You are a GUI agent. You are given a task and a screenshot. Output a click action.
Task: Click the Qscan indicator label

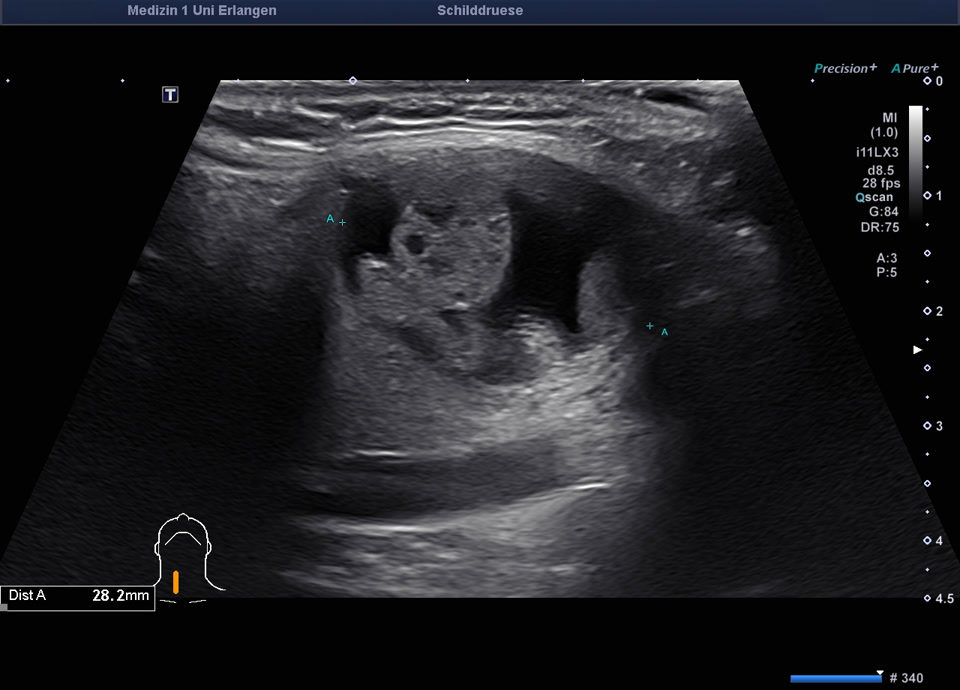click(x=874, y=198)
